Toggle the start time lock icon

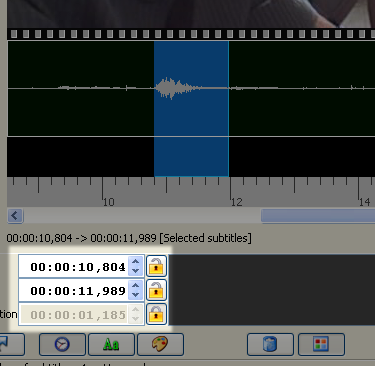pos(156,266)
